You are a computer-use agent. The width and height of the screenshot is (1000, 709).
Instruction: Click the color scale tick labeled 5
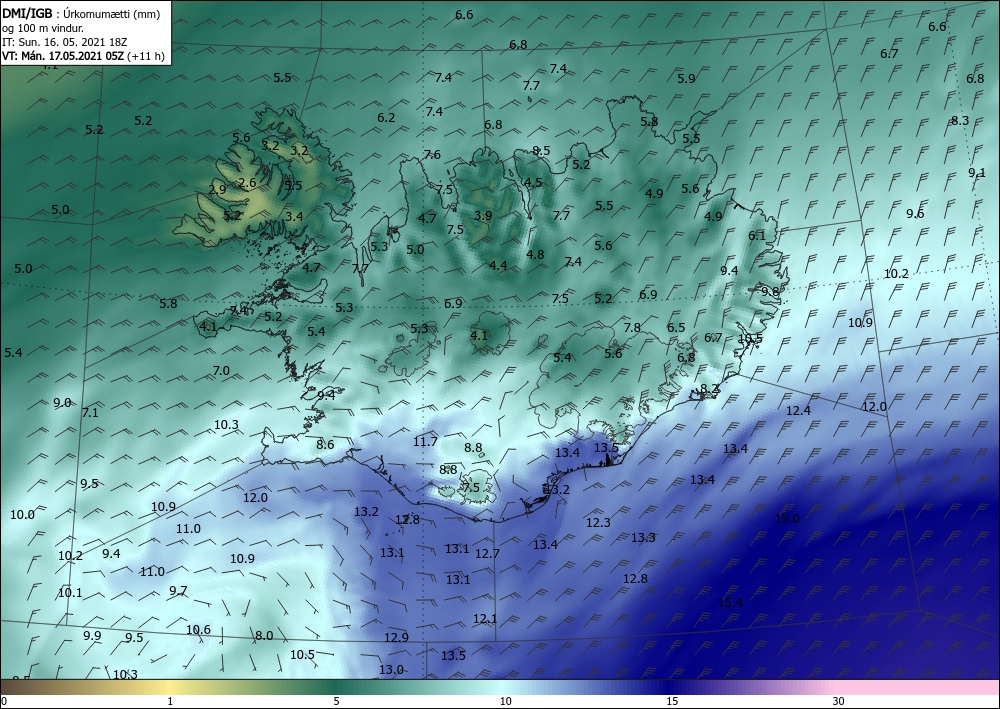336,701
